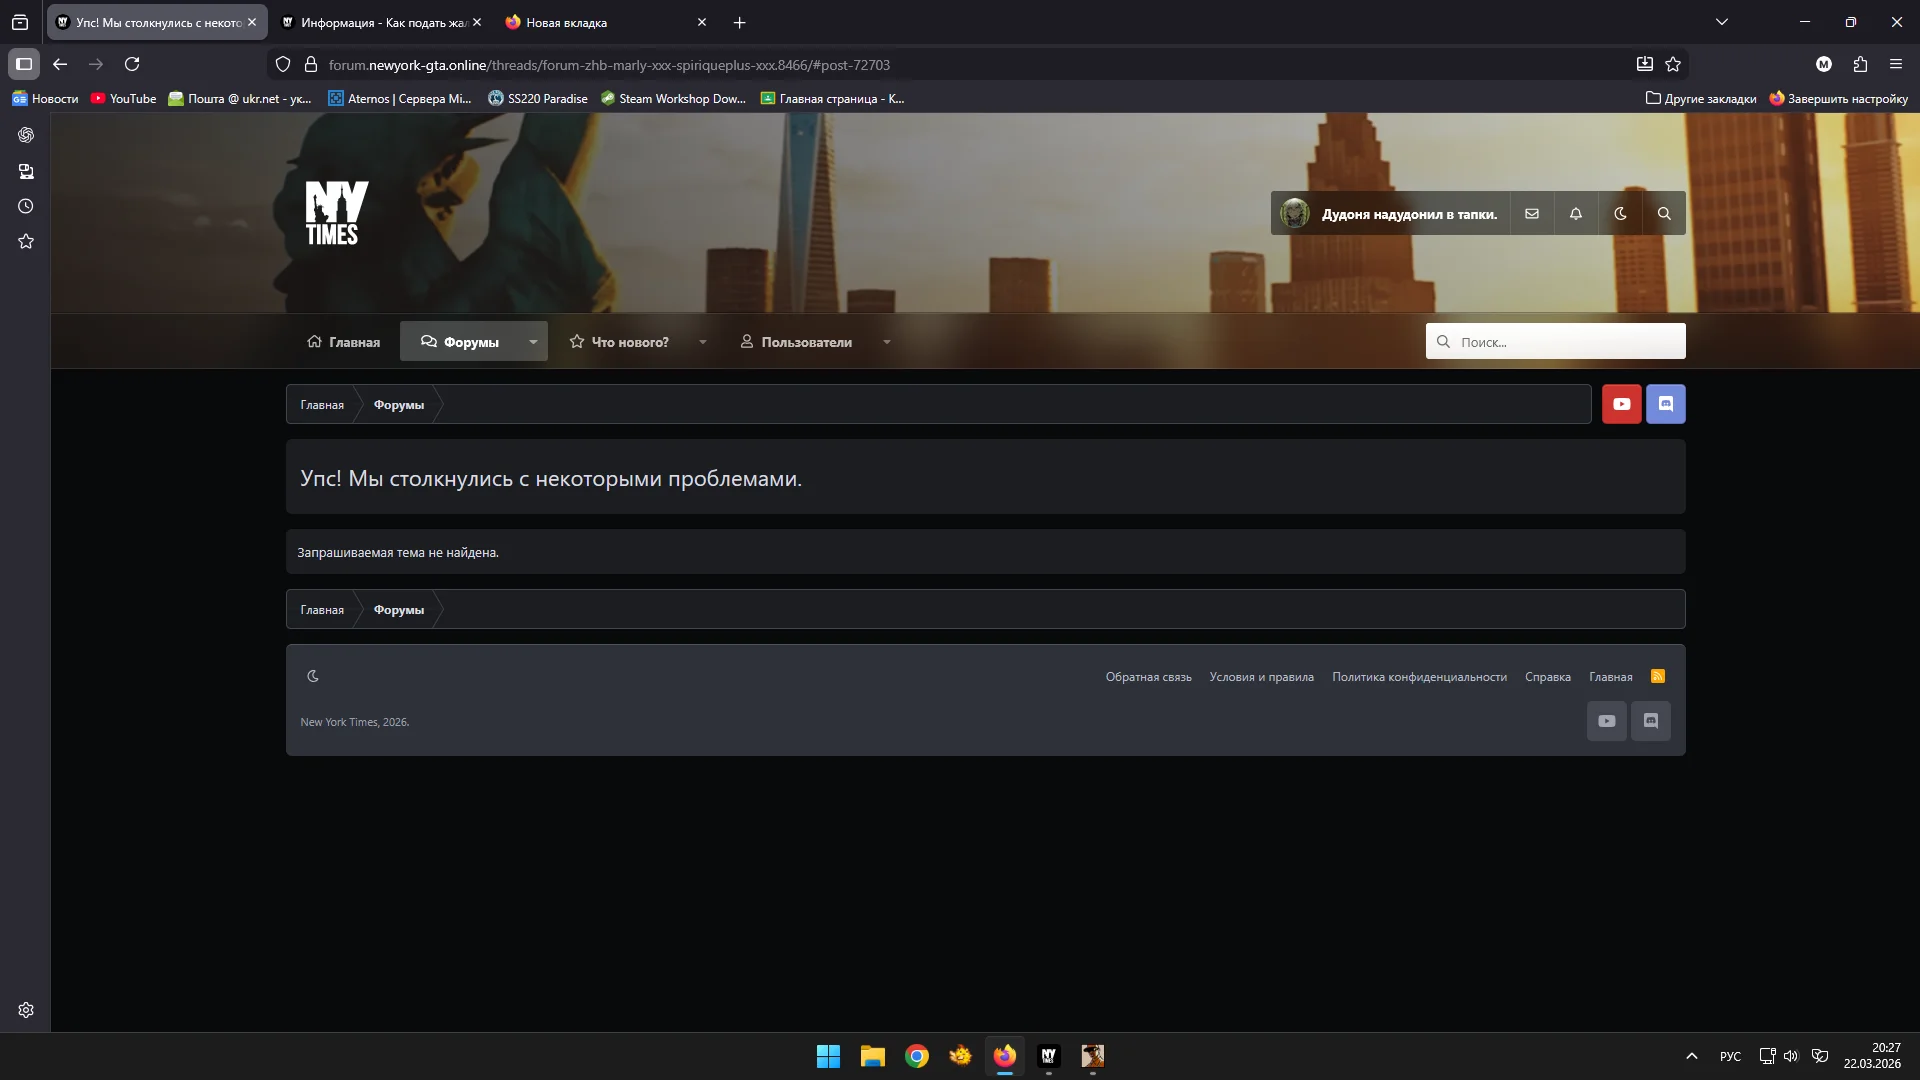
Task: Expand the Форумы menu dropdown arrow
Action: tap(533, 342)
